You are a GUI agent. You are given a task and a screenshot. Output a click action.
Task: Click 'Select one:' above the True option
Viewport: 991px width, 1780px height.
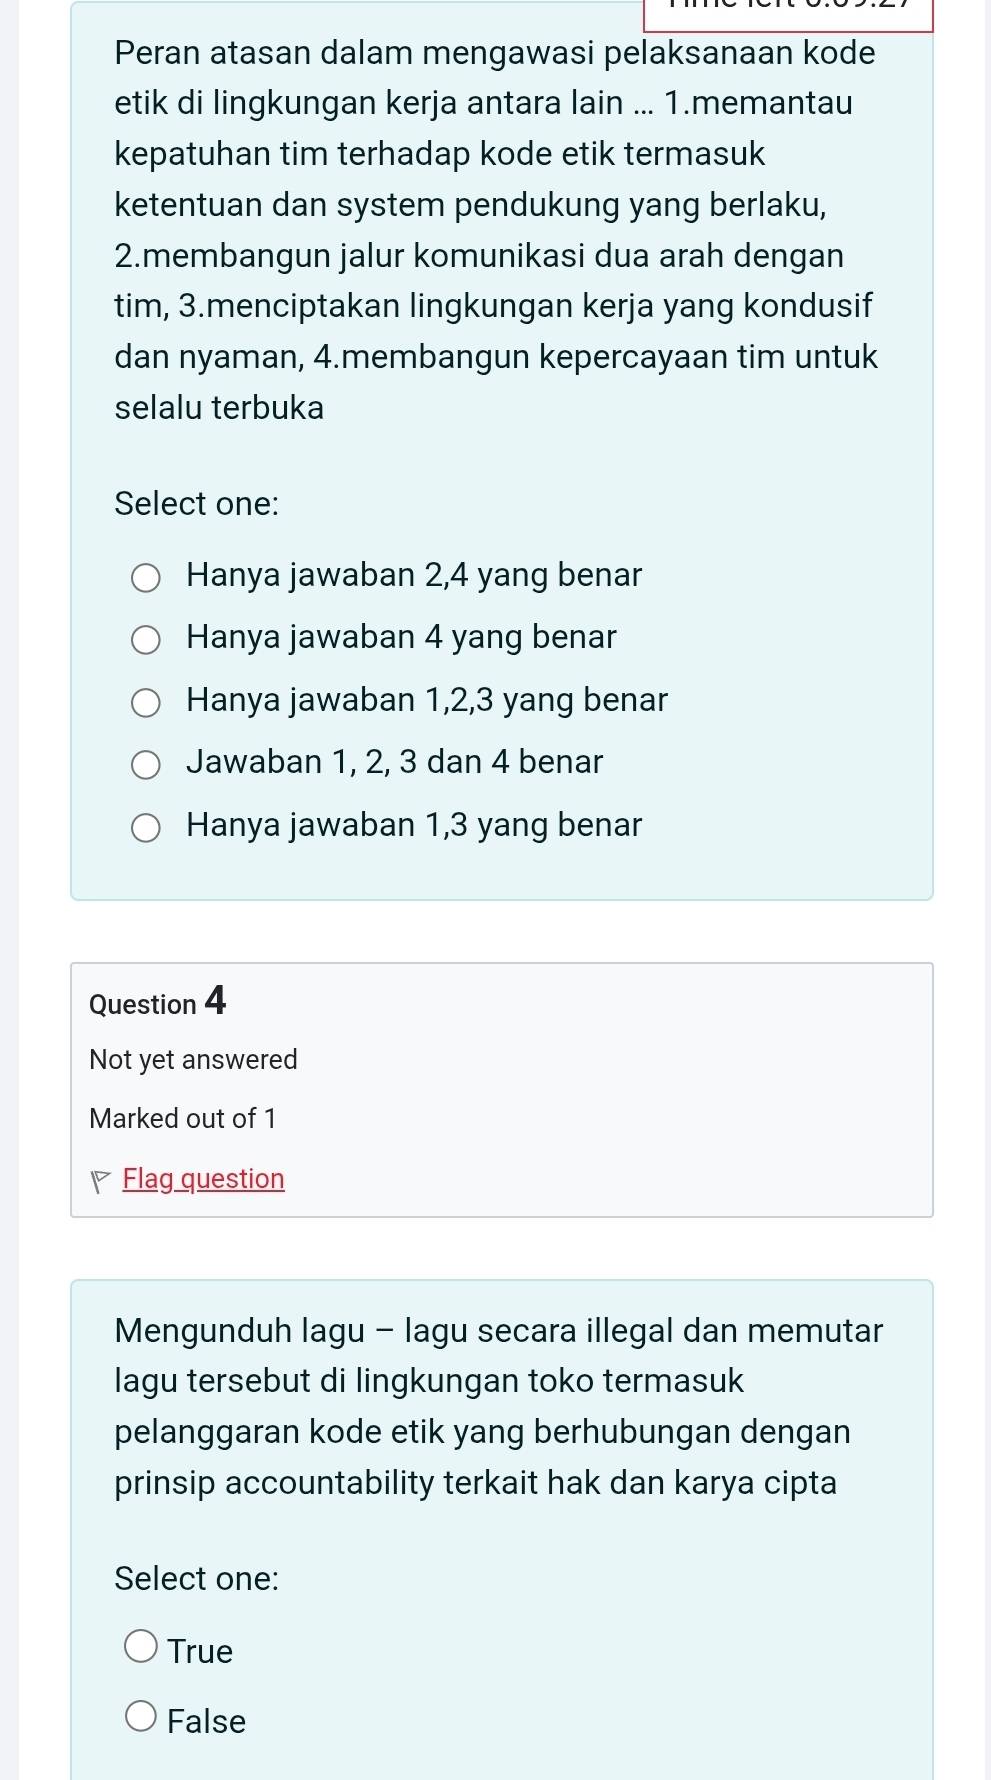[x=197, y=1579]
